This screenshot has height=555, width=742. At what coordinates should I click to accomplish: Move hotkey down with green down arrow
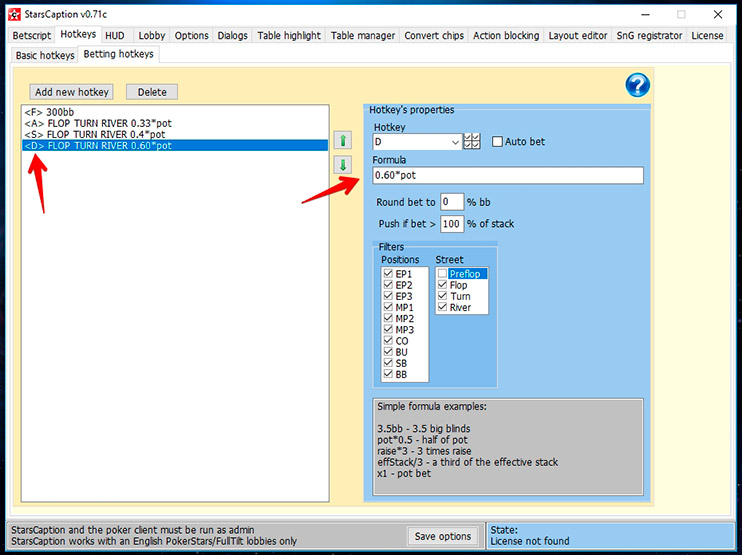[x=343, y=166]
